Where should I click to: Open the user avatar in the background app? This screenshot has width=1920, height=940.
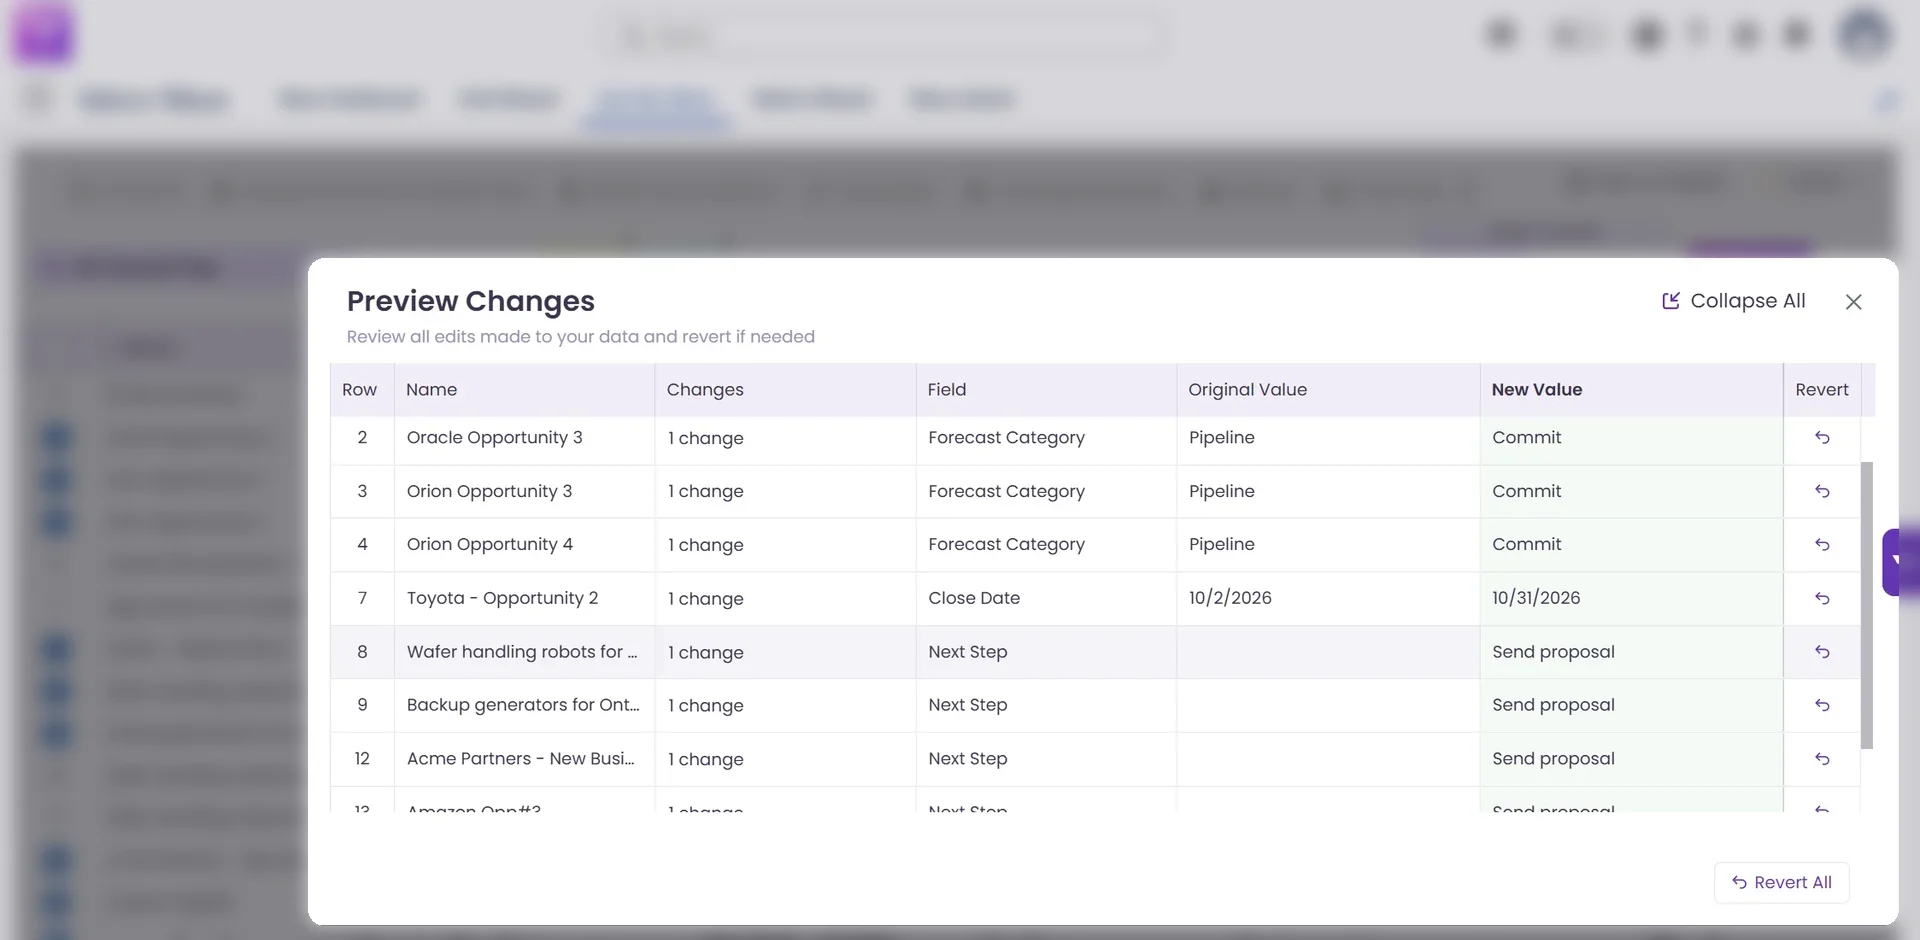(x=1864, y=35)
